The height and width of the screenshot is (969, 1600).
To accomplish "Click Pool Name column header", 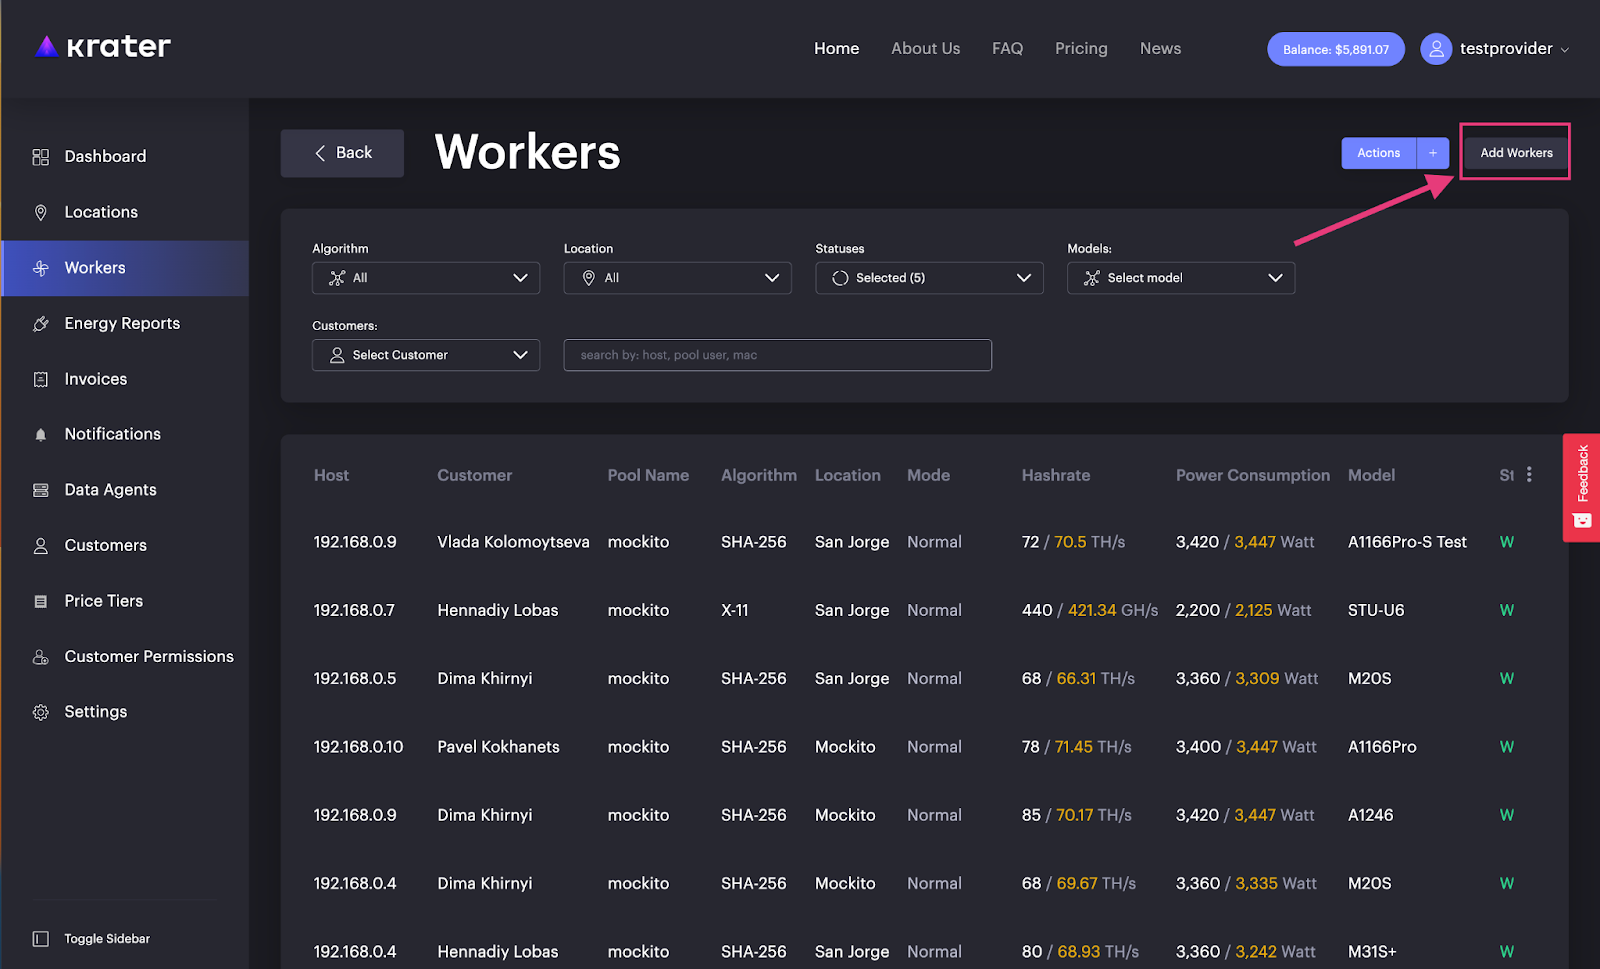I will coord(648,475).
